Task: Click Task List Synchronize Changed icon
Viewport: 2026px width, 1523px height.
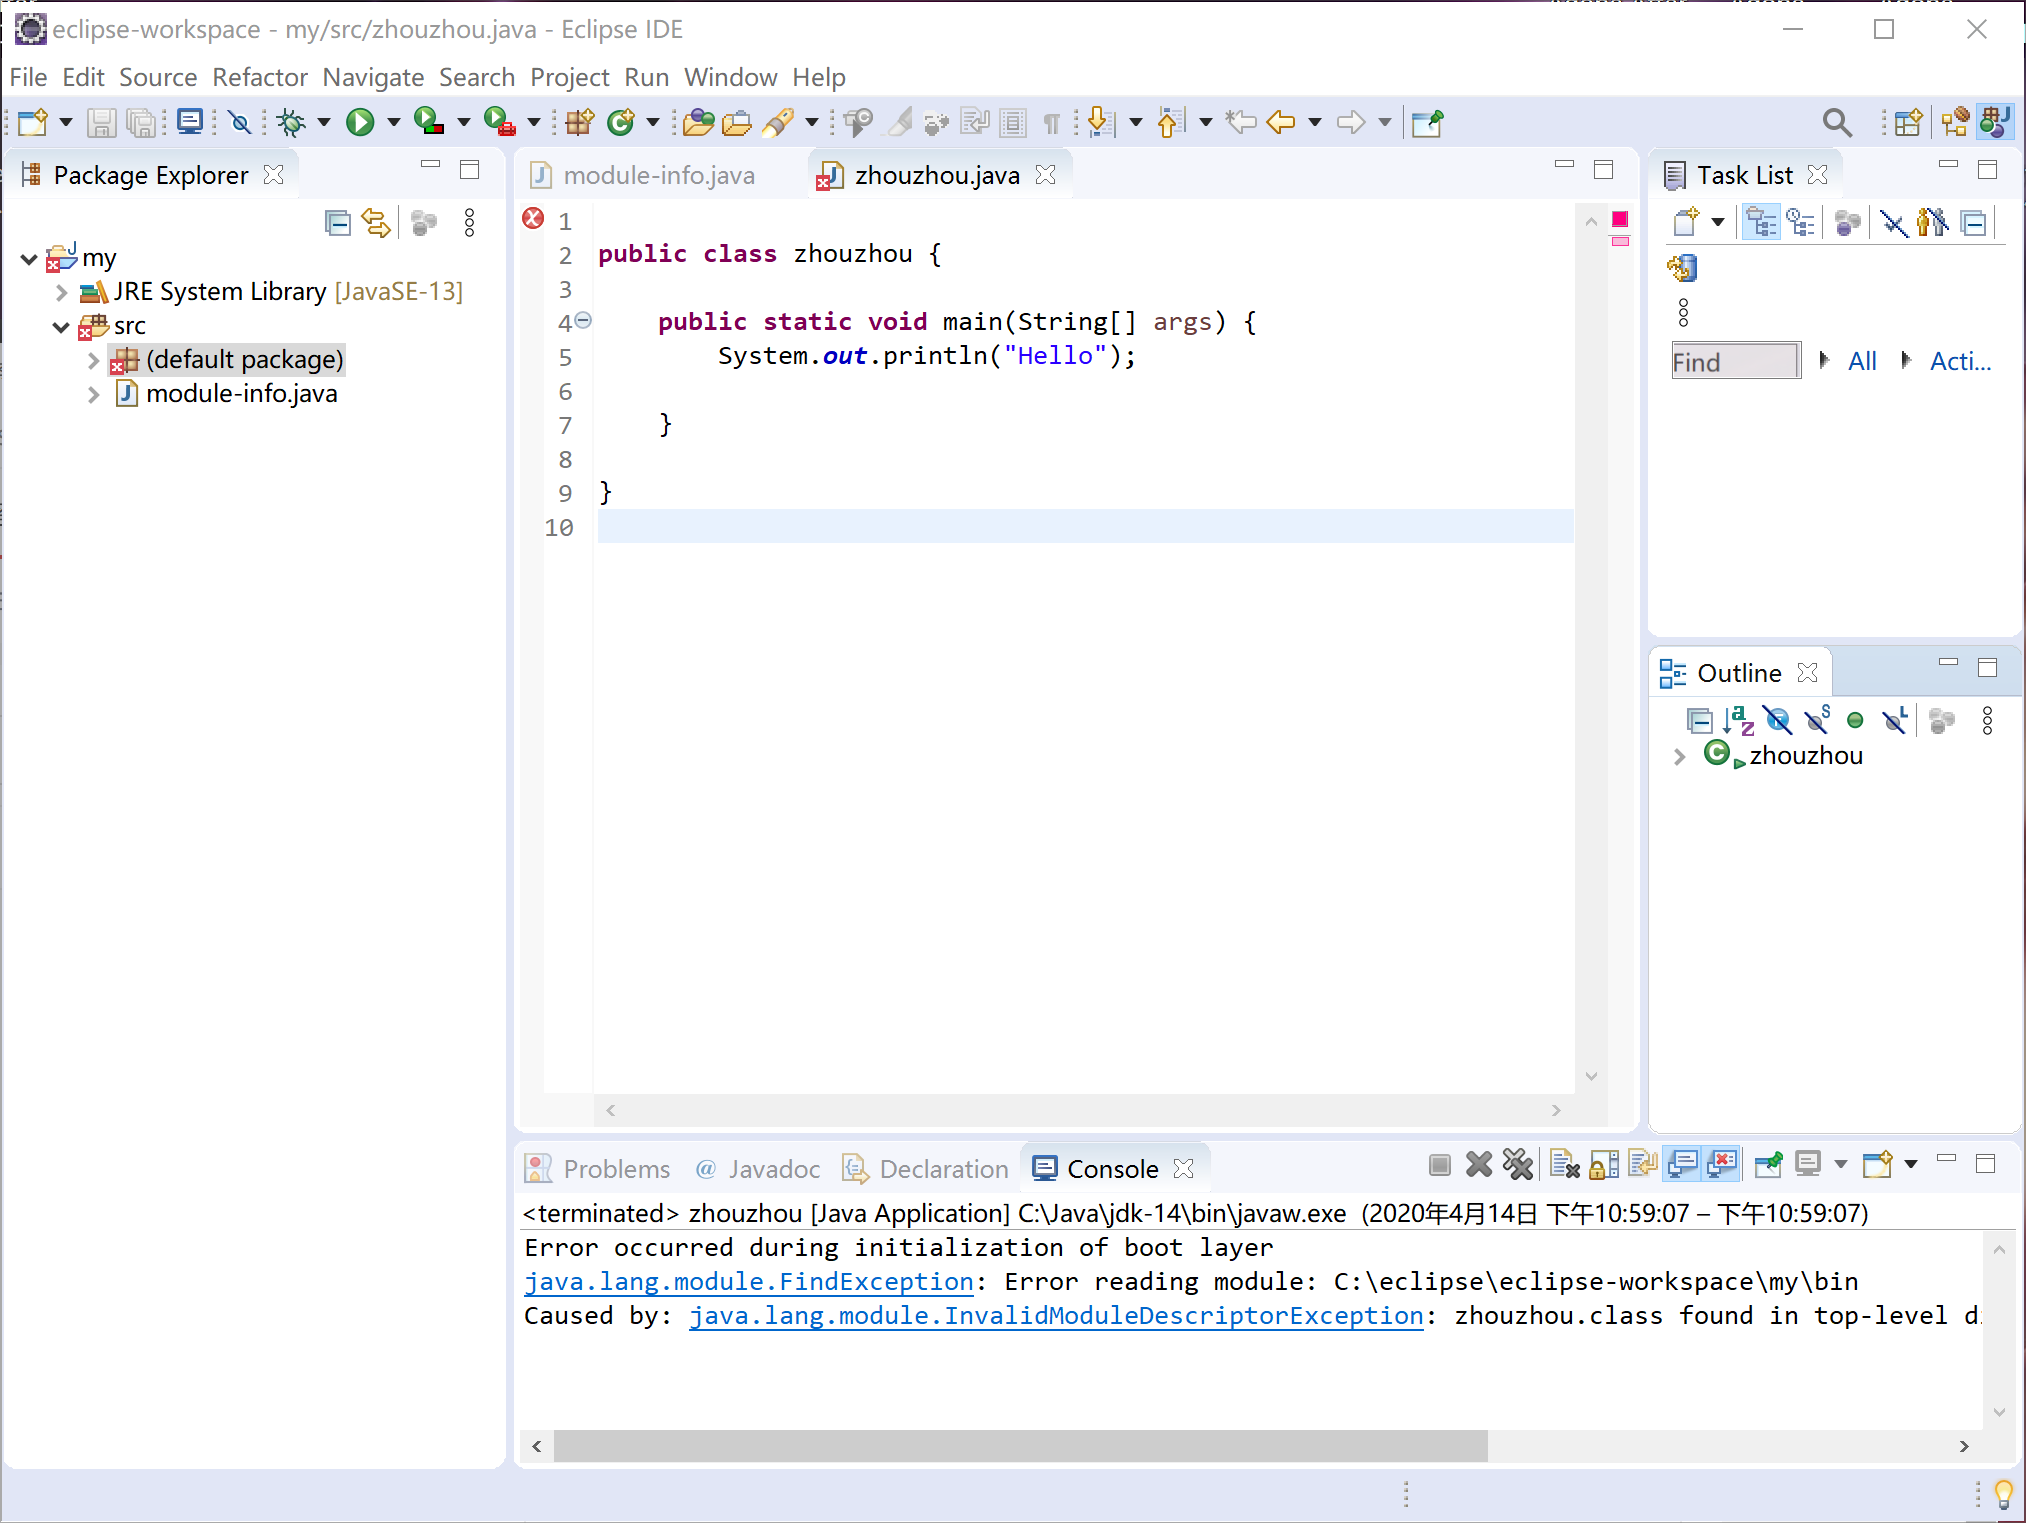Action: click(x=1682, y=268)
